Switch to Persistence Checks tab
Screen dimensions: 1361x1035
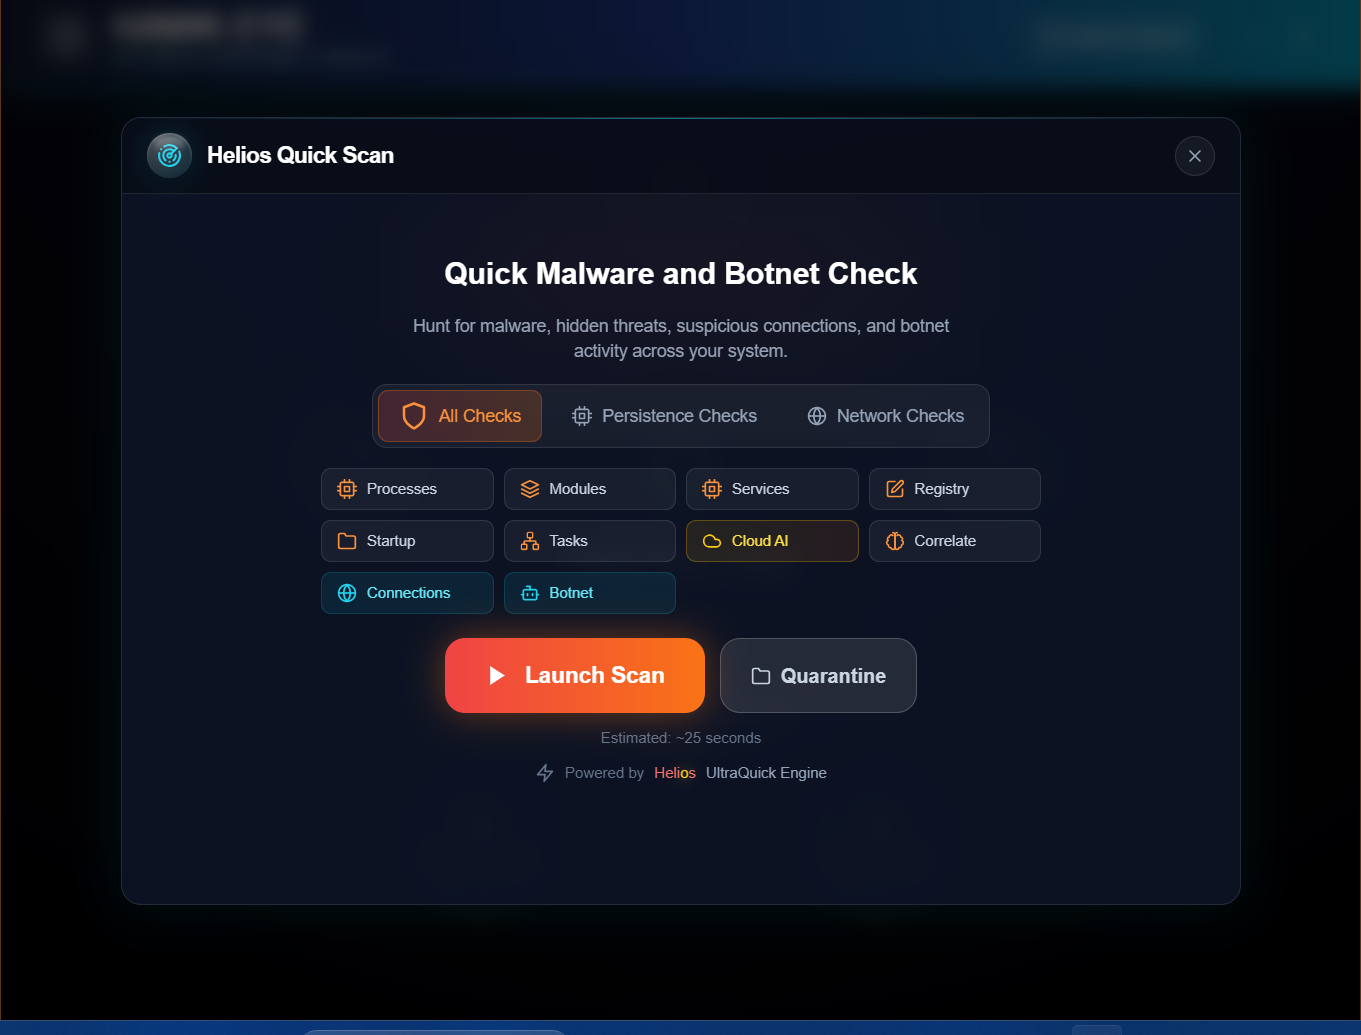point(664,416)
